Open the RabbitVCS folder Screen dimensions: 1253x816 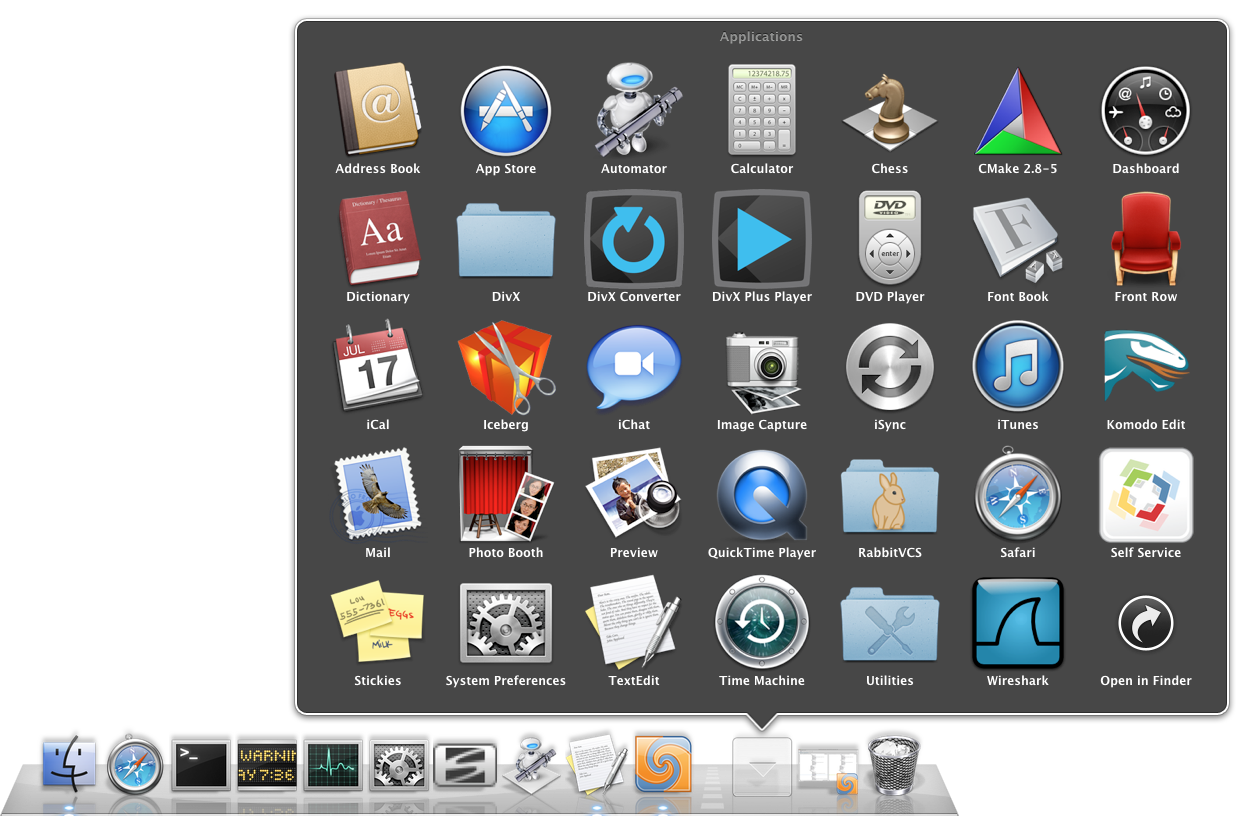[x=889, y=495]
